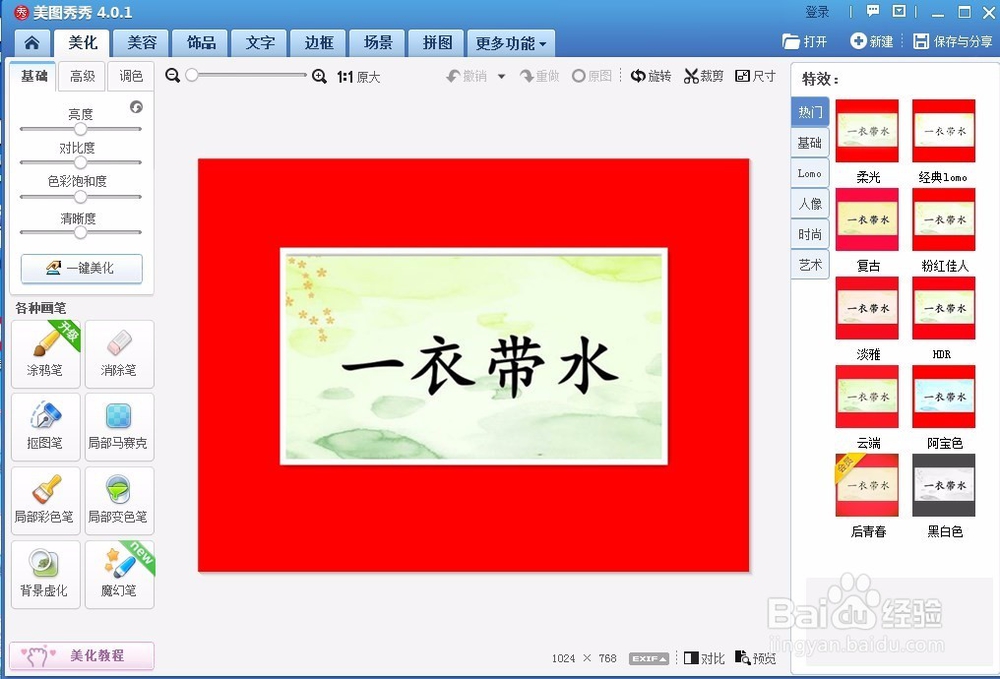Click the 旋转 rotate icon
Viewport: 1000px width, 679px height.
pyautogui.click(x=651, y=75)
